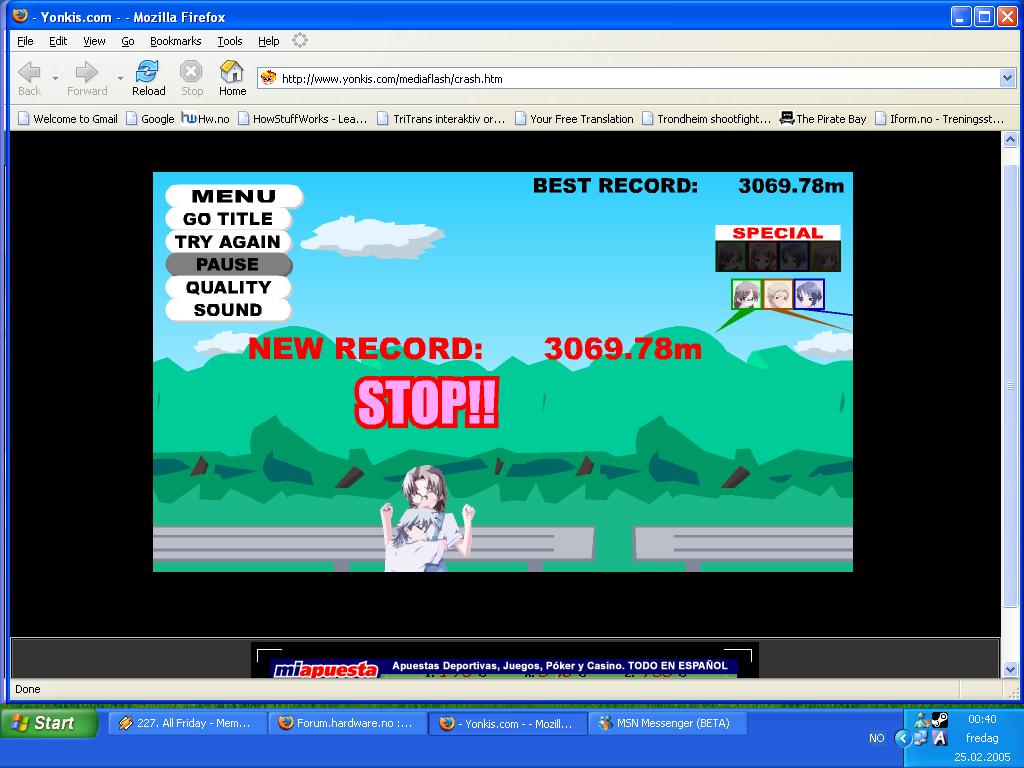This screenshot has height=768, width=1024.
Task: Click the miapuesta banner advertisement
Action: [x=504, y=667]
